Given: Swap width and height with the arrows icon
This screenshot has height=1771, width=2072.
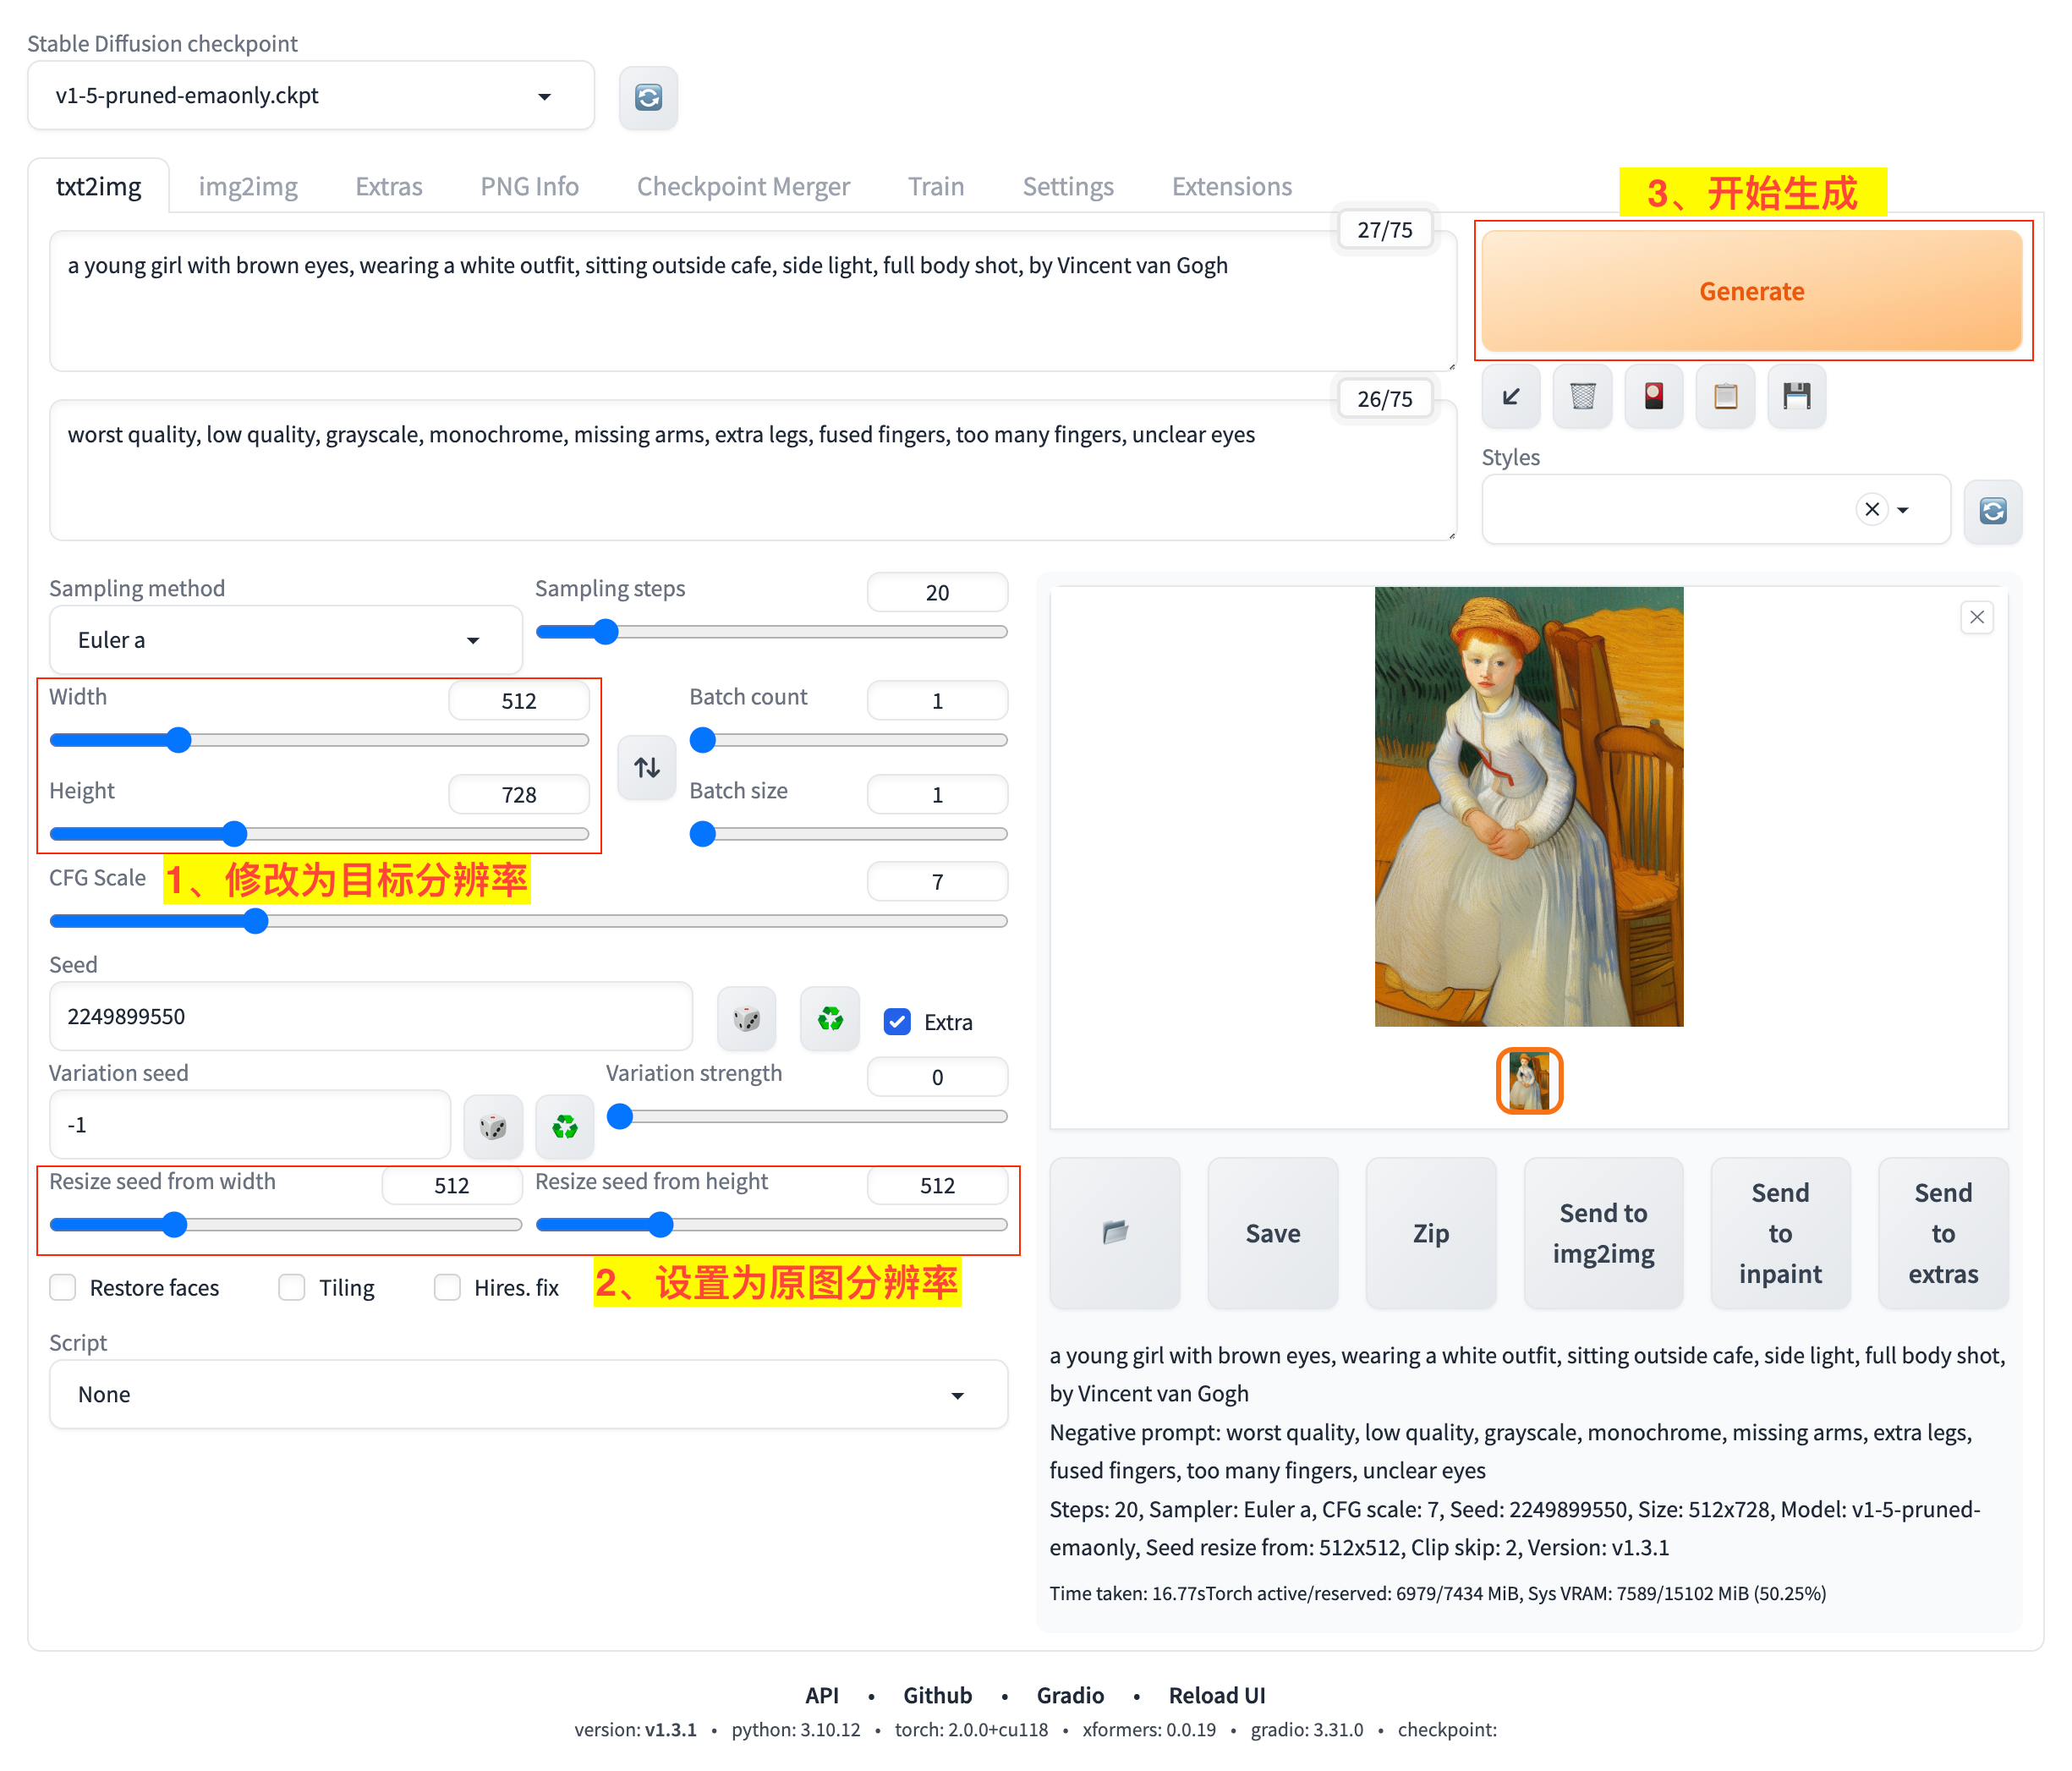Looking at the screenshot, I should tap(647, 767).
